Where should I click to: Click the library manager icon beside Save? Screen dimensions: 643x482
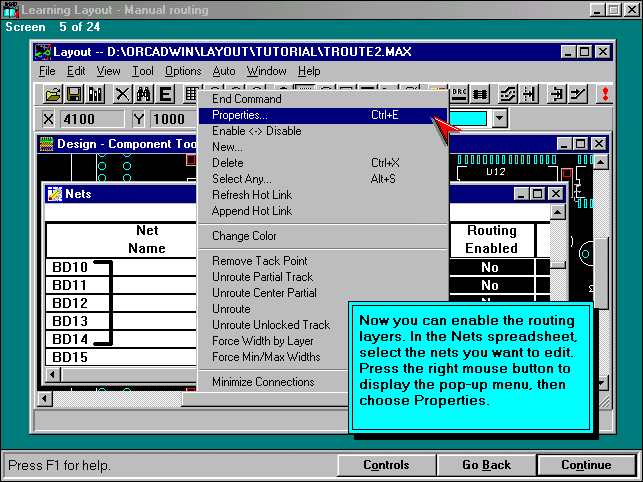click(96, 94)
